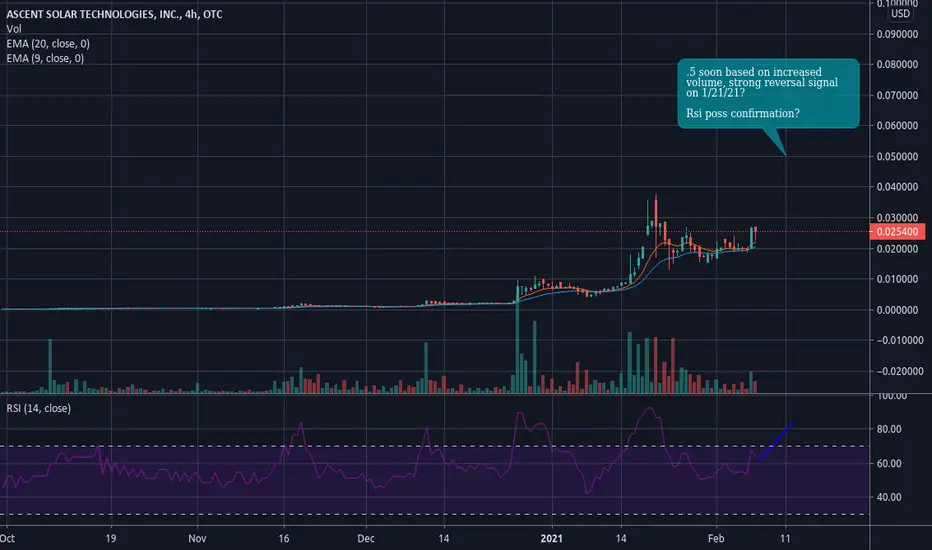Click the 16 date label on time axis

284,539
